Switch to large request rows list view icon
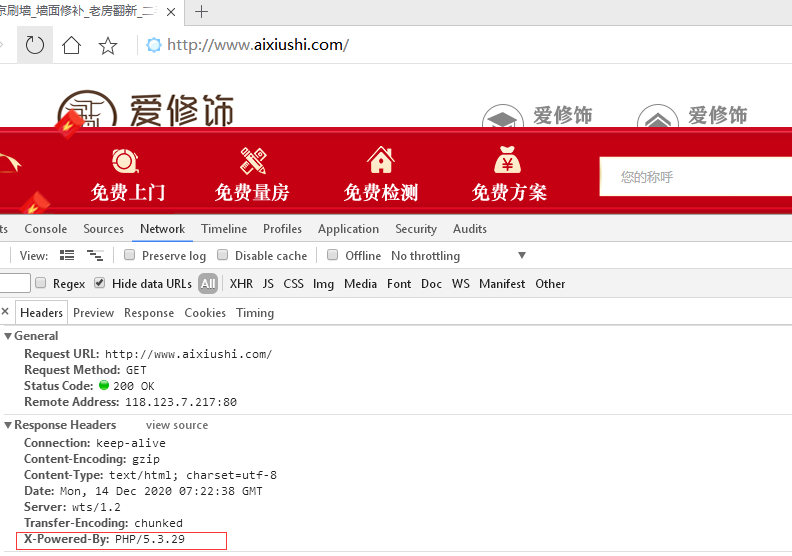 [67, 256]
